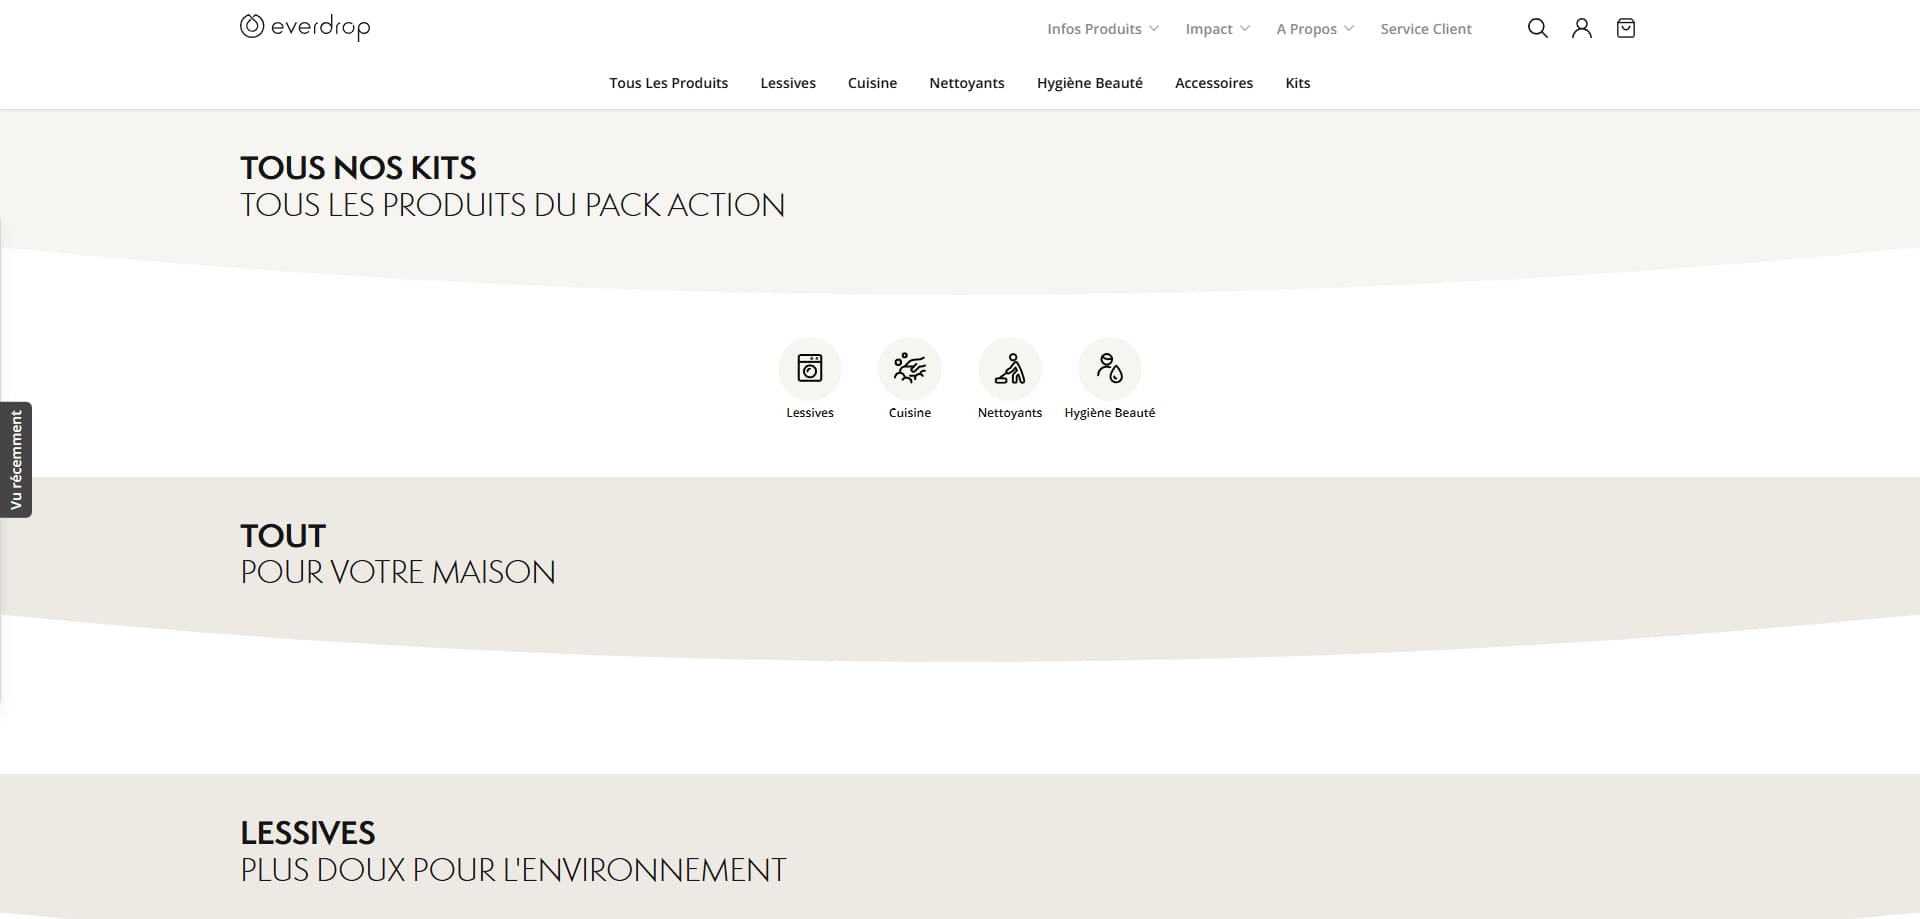The image size is (1920, 919).
Task: Open the Service Client link
Action: click(1426, 29)
